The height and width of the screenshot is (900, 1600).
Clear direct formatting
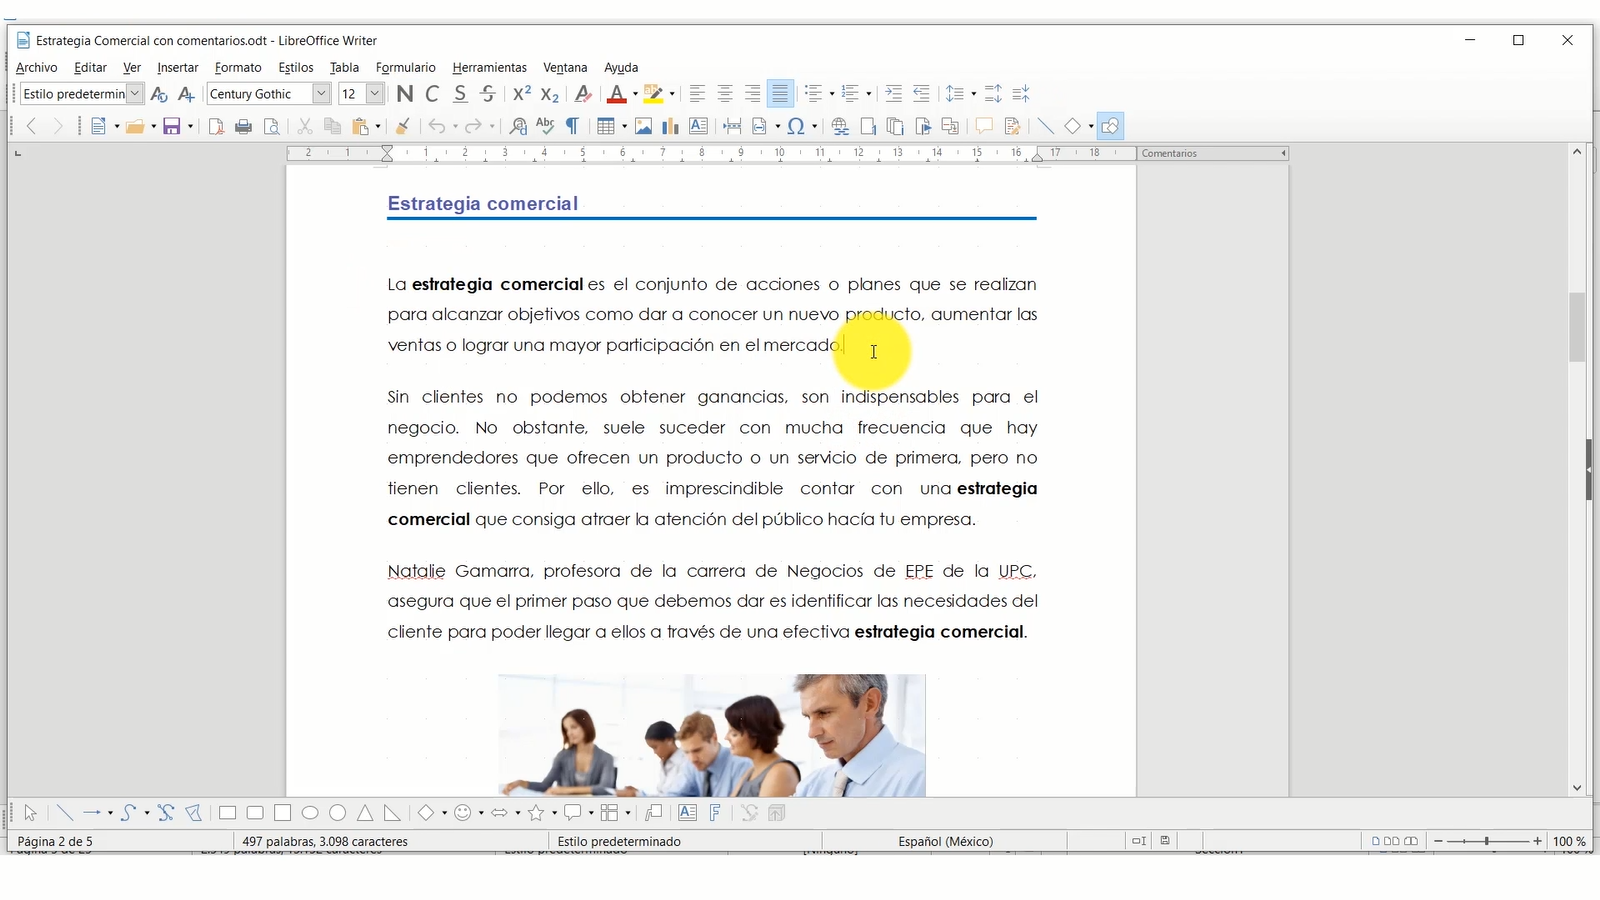(x=583, y=94)
